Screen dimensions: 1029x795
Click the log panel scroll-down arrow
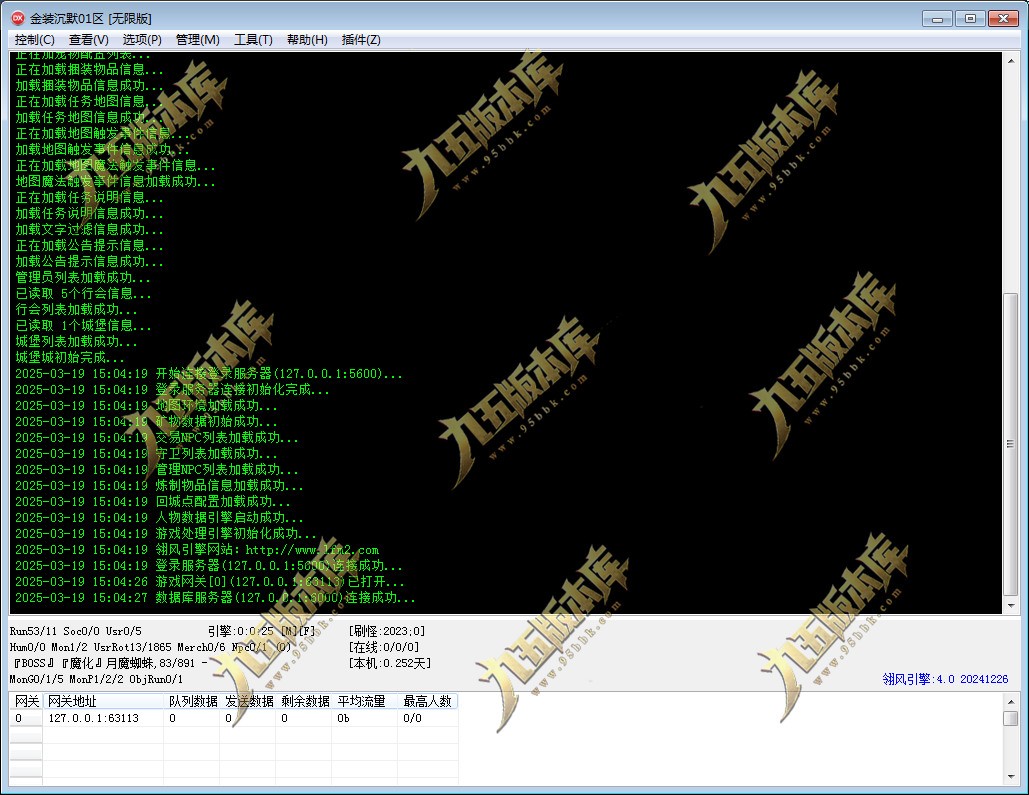pos(1011,605)
